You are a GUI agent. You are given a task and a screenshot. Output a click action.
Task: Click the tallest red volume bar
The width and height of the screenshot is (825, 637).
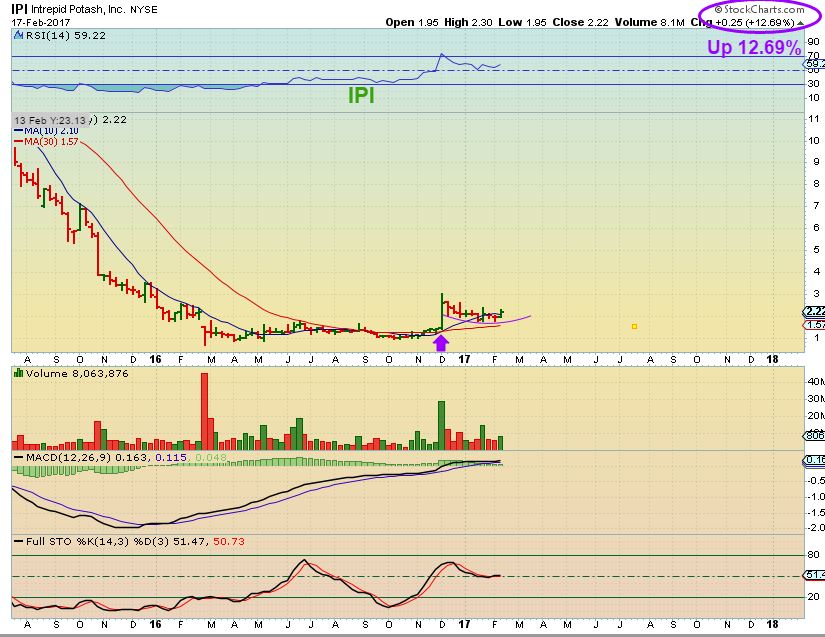click(x=205, y=411)
